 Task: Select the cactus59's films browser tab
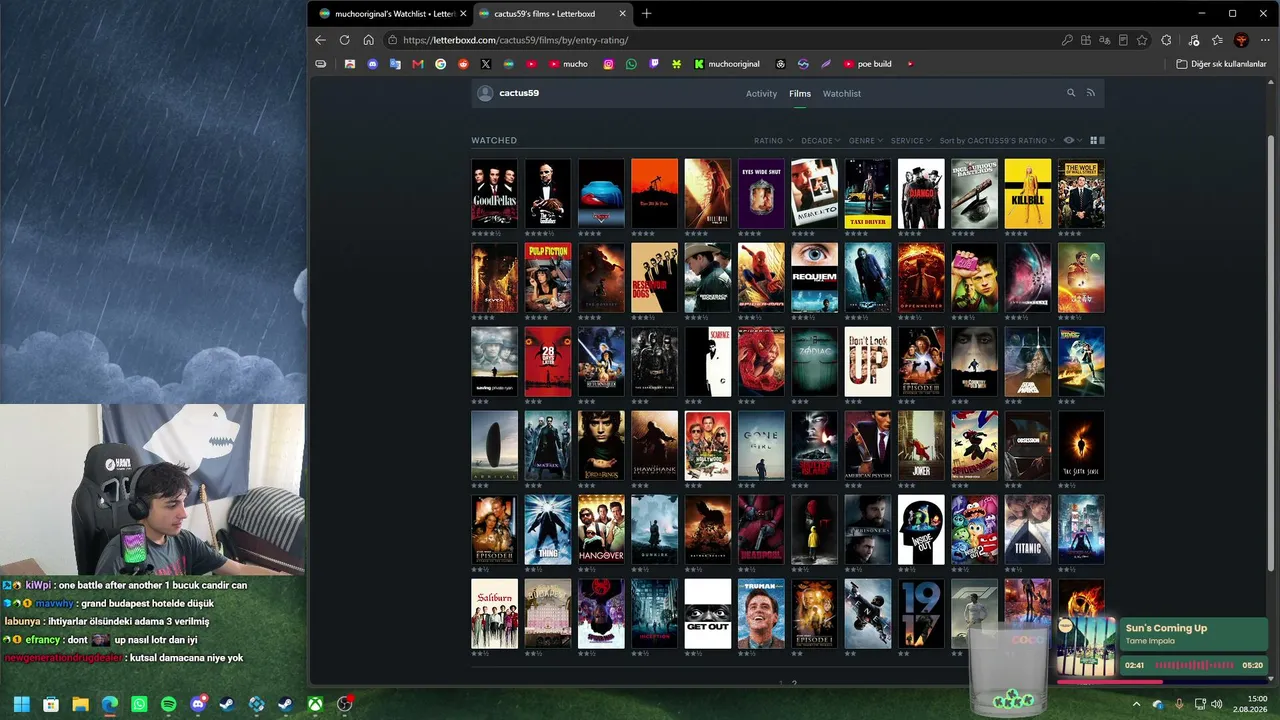coord(551,14)
